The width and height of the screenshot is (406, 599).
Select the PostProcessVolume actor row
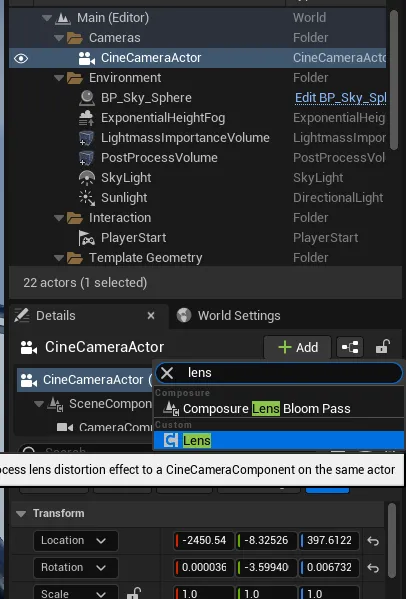click(x=197, y=158)
